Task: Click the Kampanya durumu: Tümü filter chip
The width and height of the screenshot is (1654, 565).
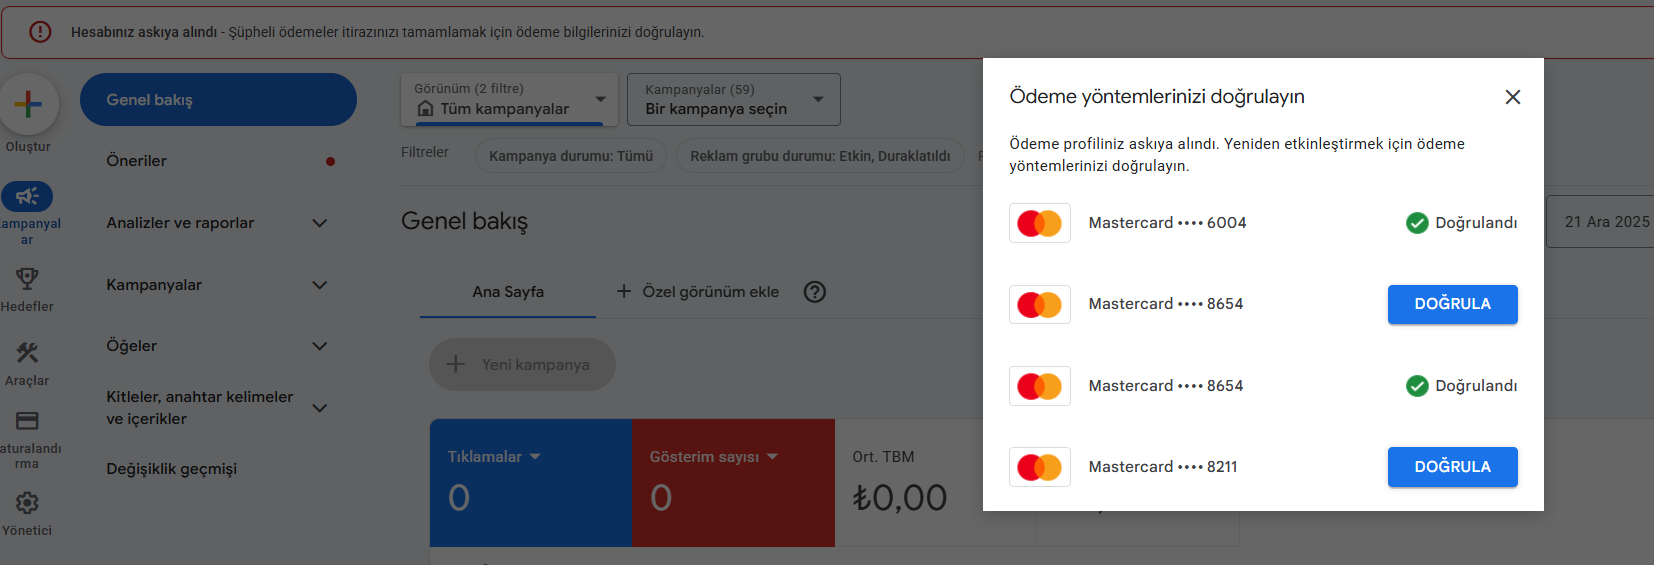Action: click(x=571, y=156)
